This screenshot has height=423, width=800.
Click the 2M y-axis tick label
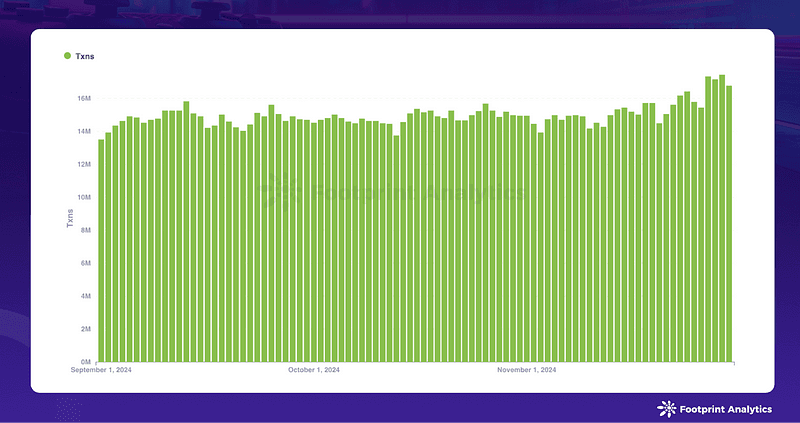tap(85, 329)
